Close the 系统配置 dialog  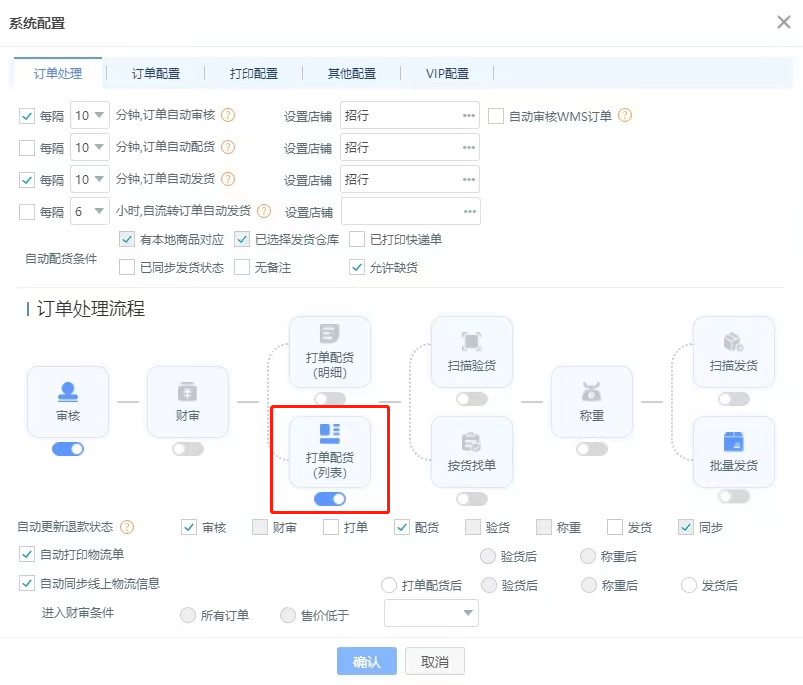[784, 22]
